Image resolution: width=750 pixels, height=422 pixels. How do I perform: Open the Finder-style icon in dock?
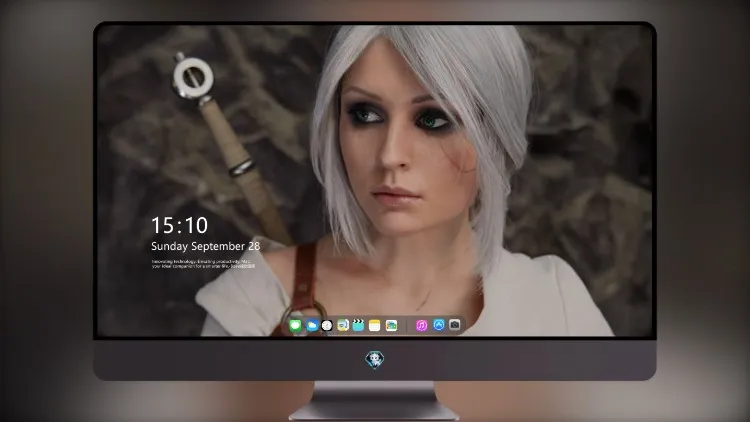click(343, 326)
